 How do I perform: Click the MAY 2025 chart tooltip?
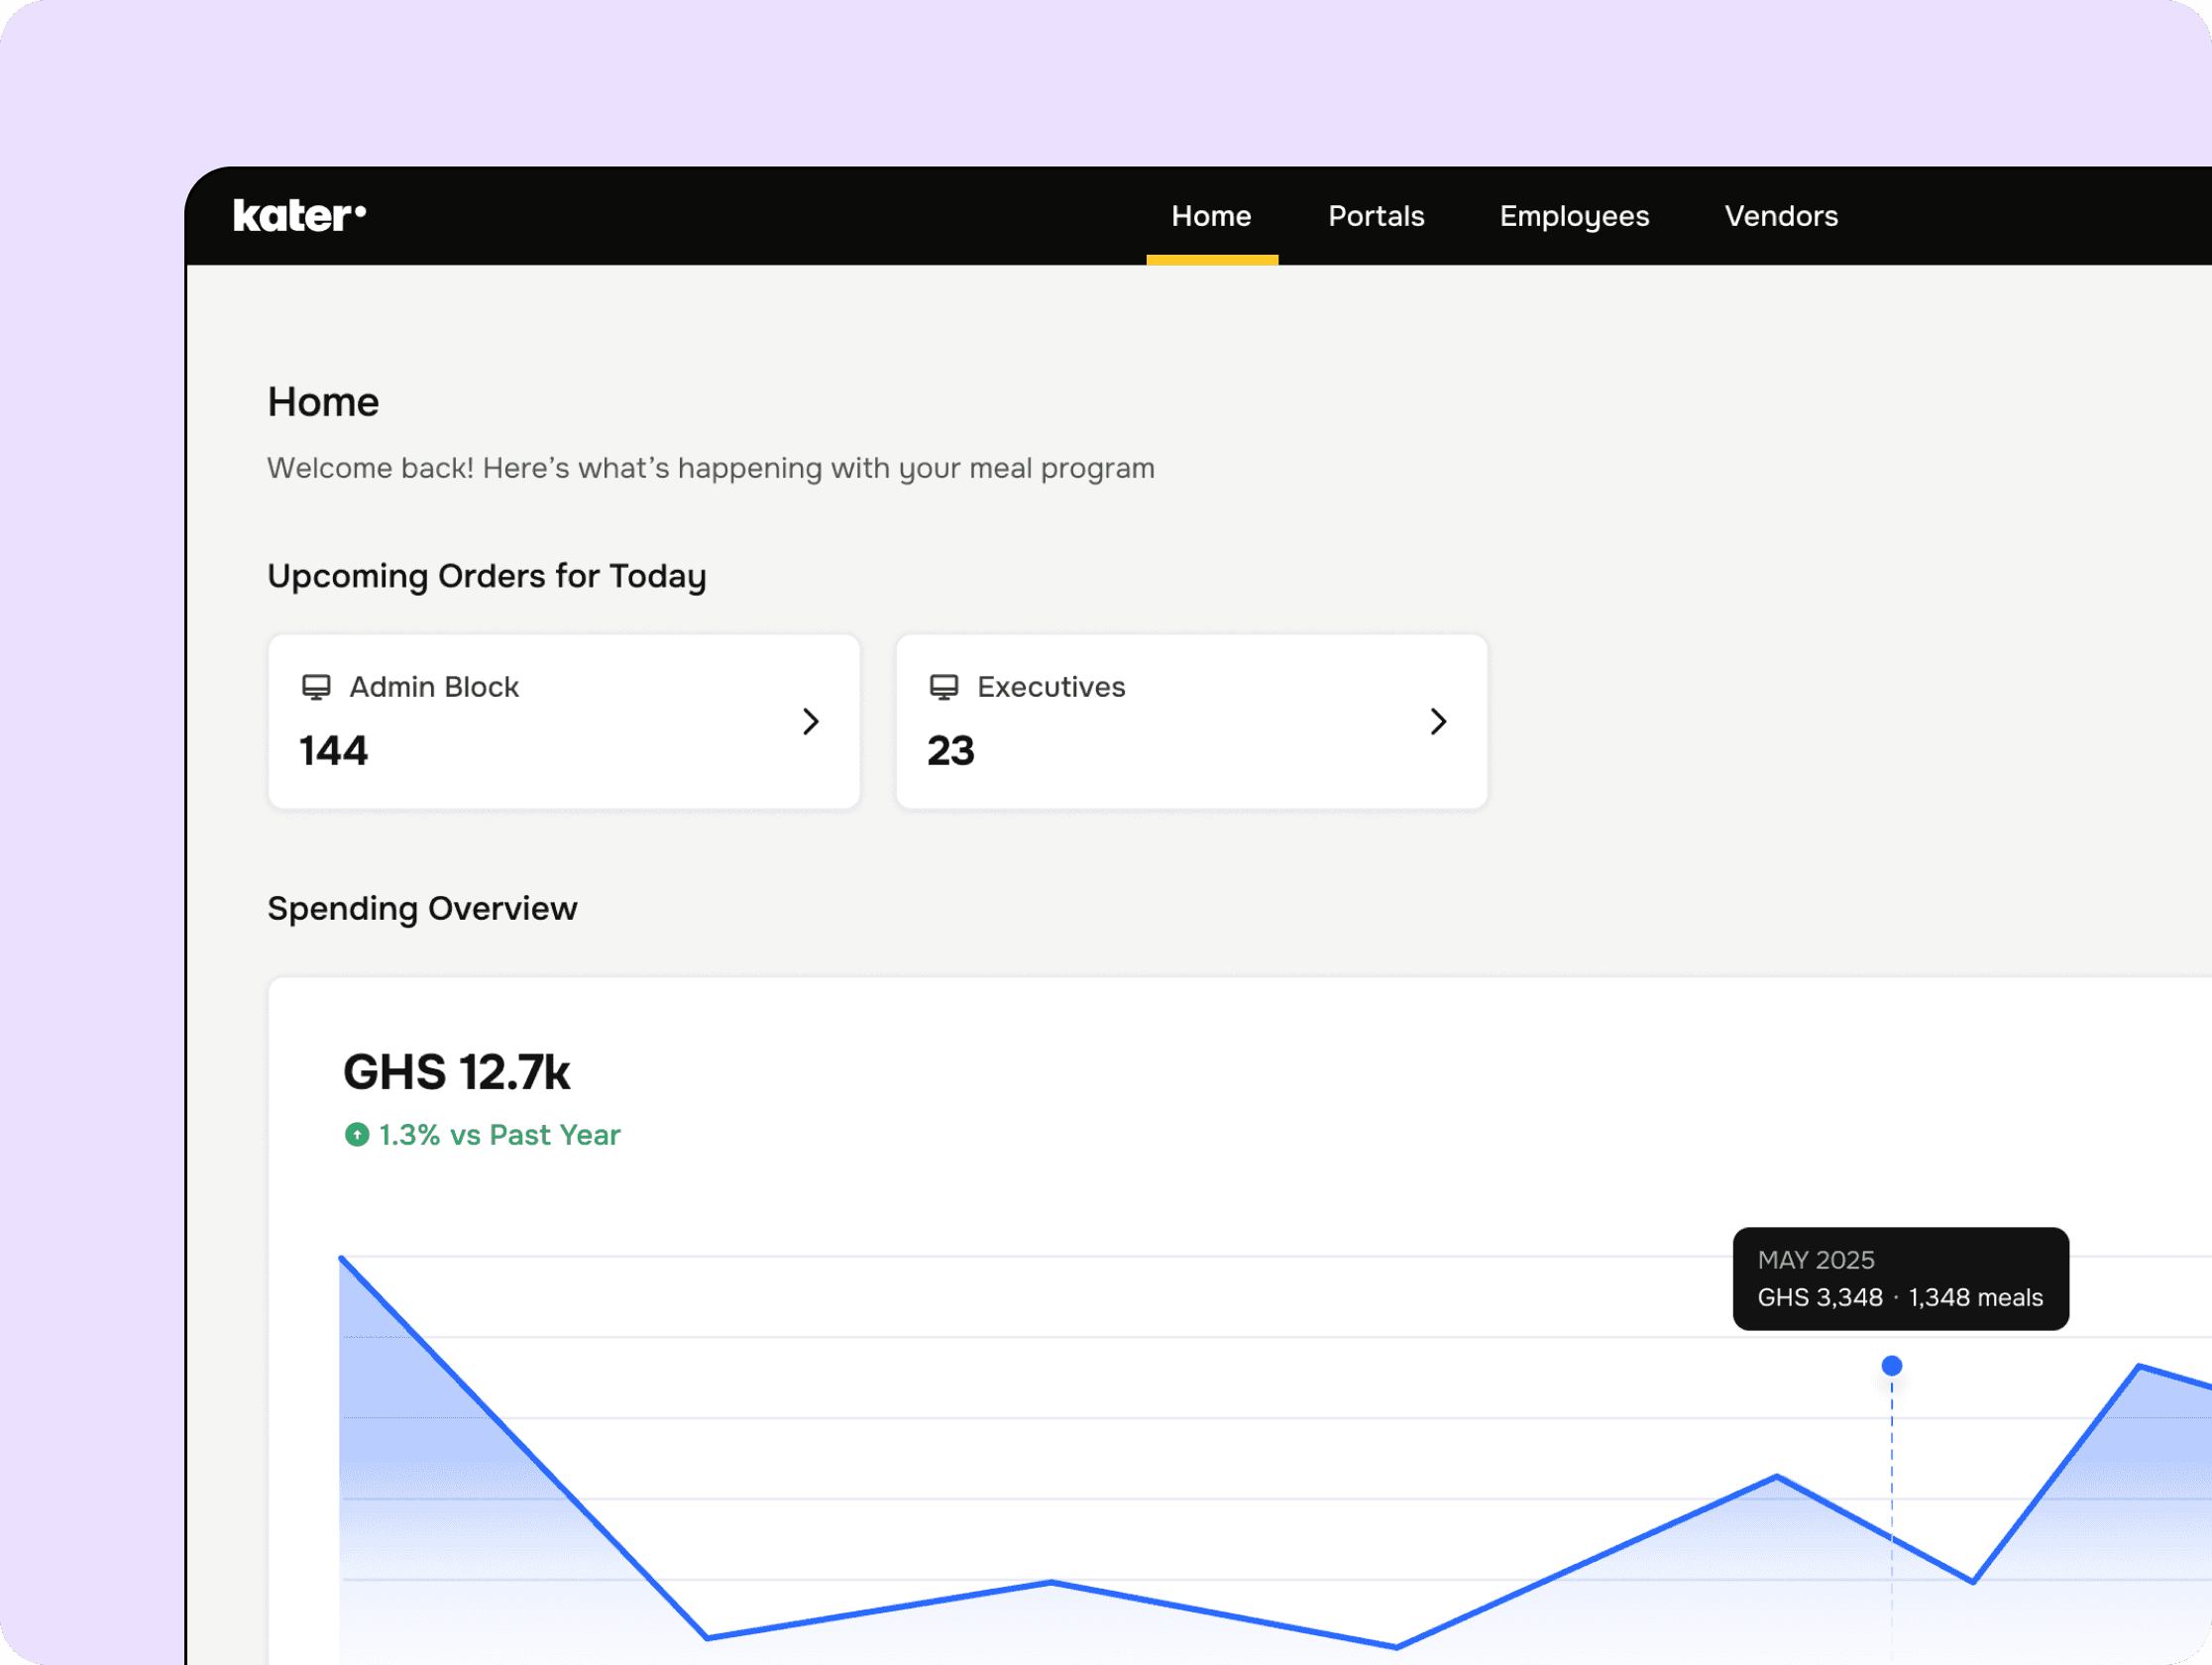click(x=1899, y=1278)
